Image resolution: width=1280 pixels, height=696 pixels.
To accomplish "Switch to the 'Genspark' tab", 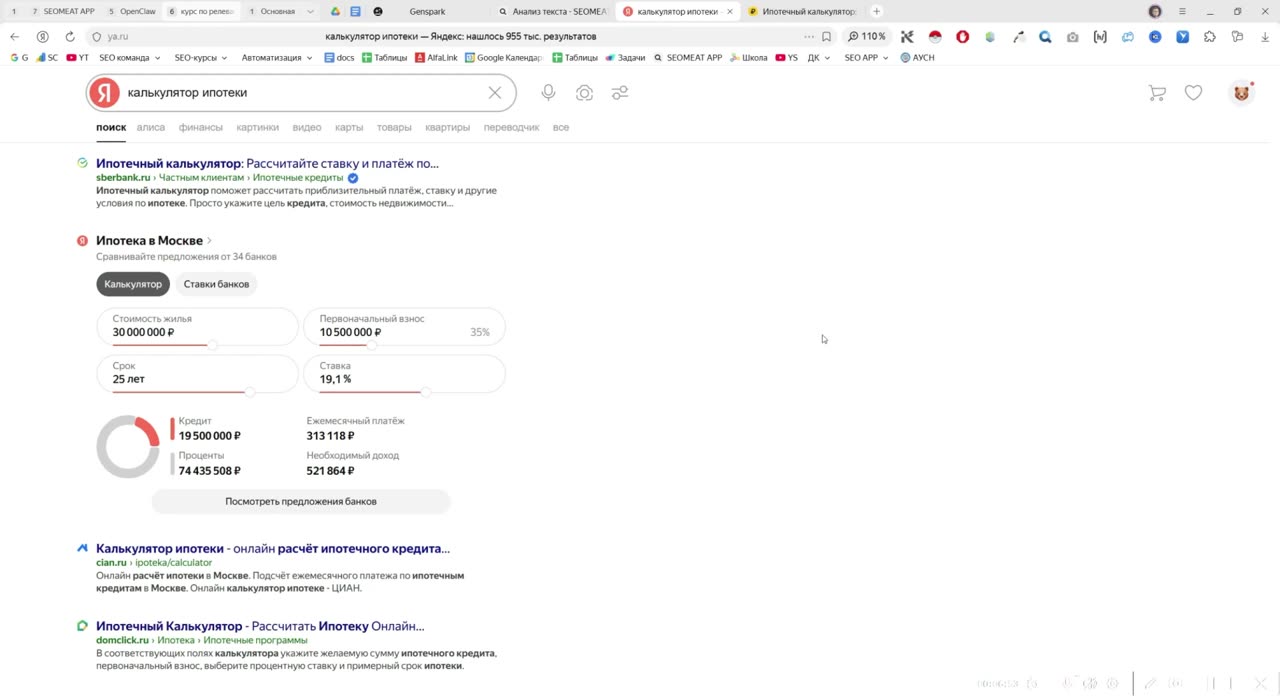I will (427, 11).
